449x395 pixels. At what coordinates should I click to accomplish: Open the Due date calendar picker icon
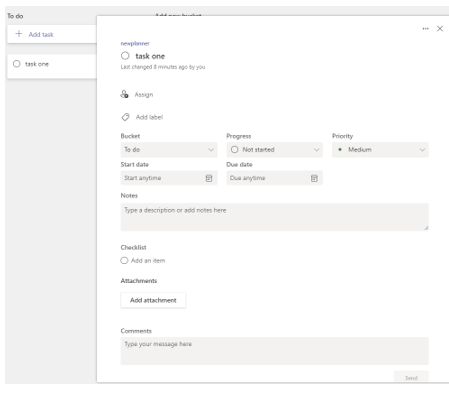[x=314, y=178]
